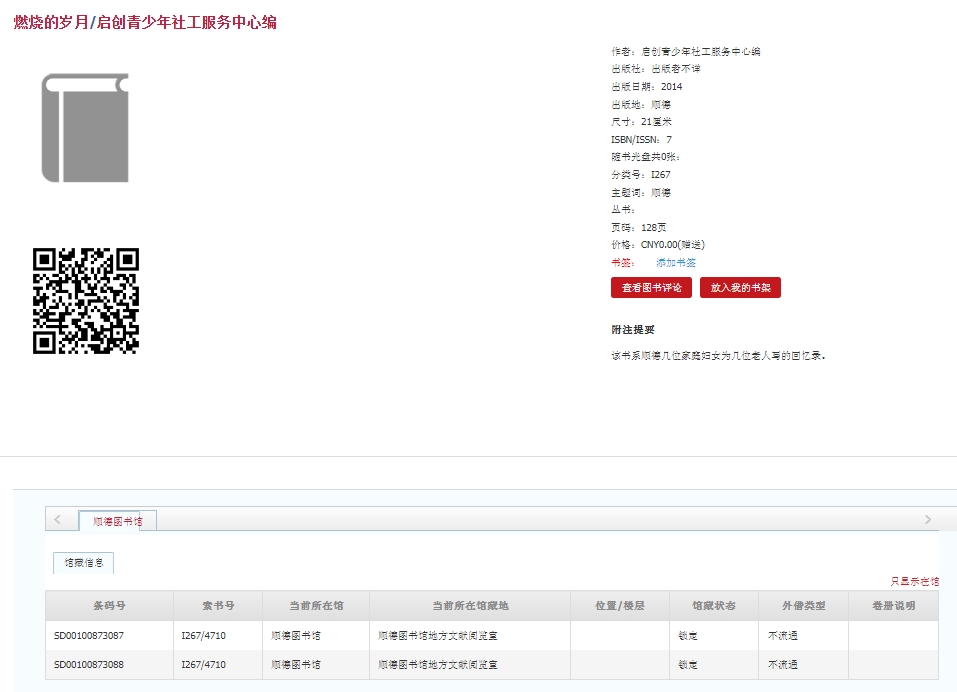This screenshot has width=957, height=692.
Task: Click the 索书号 column header
Action: pyautogui.click(x=217, y=606)
